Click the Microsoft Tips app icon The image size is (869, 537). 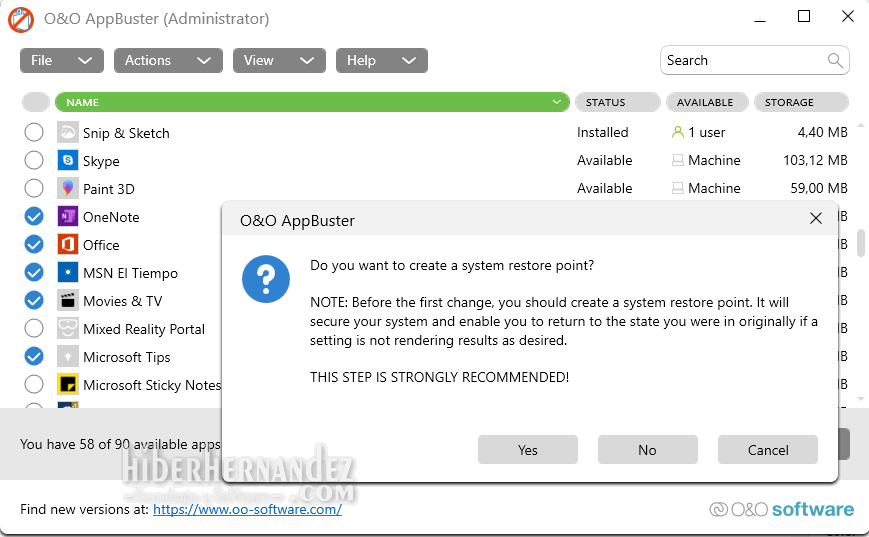pos(68,356)
